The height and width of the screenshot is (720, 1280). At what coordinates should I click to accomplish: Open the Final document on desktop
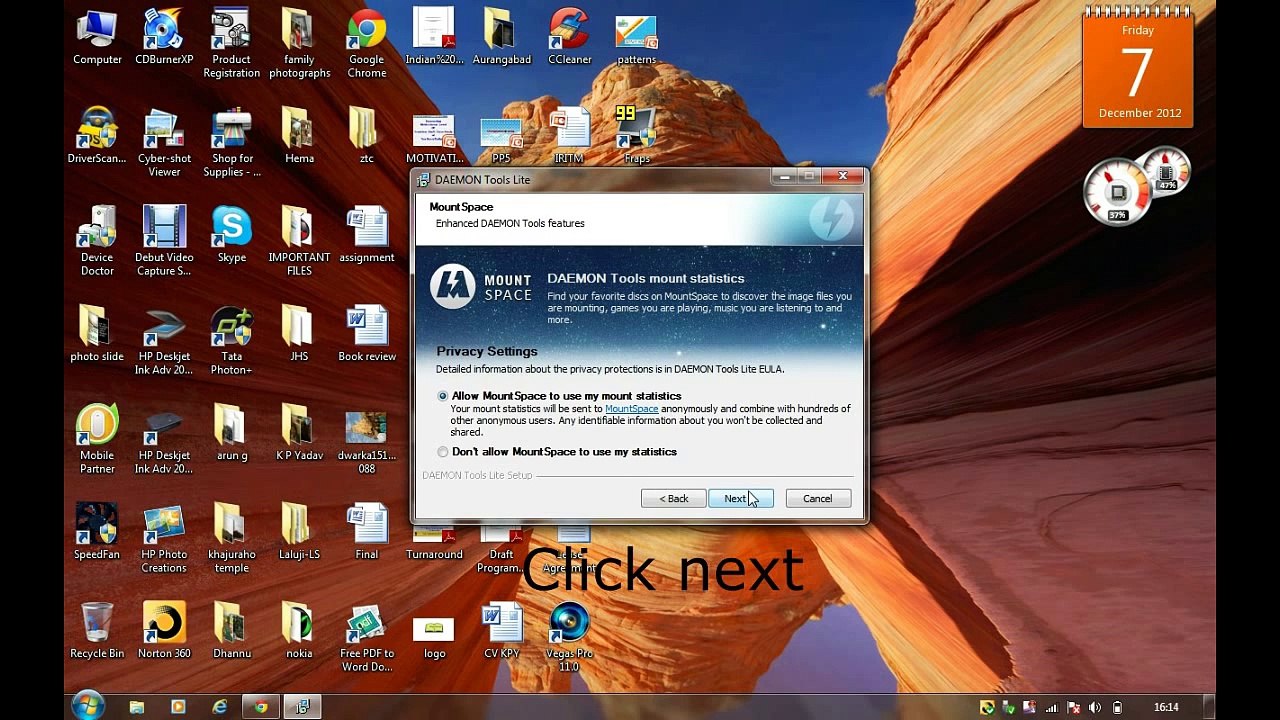(x=367, y=532)
